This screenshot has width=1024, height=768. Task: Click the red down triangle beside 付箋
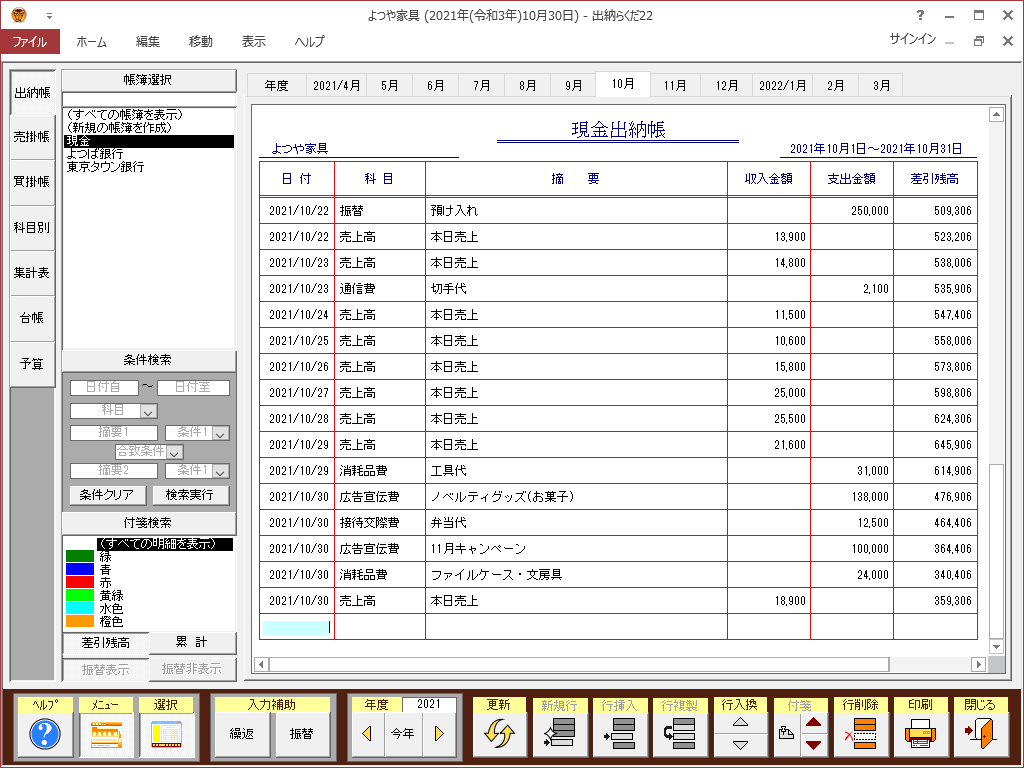pyautogui.click(x=814, y=745)
